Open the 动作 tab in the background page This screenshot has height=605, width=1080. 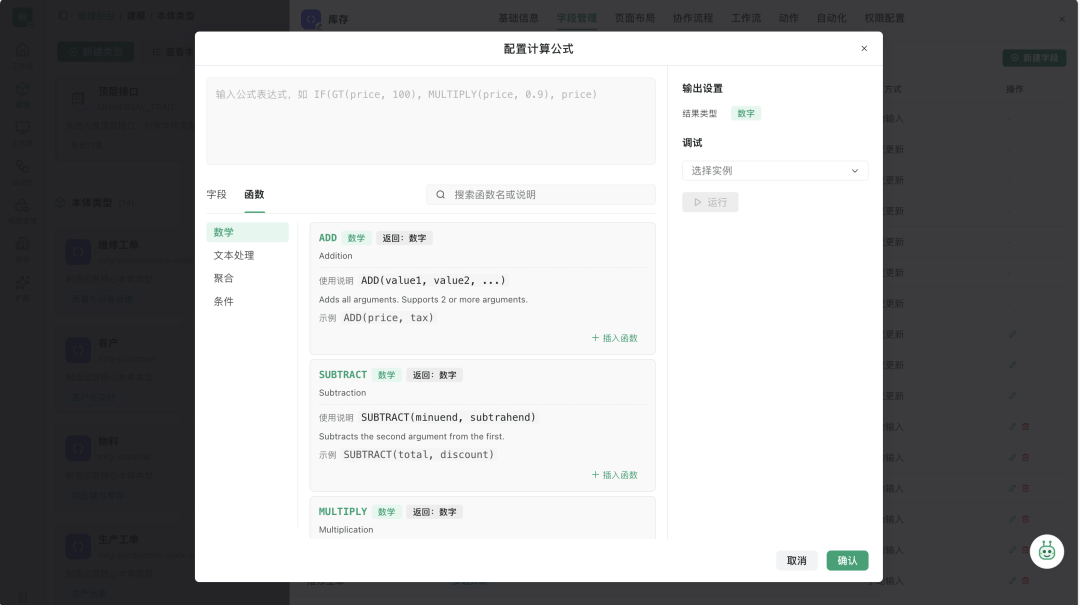[x=789, y=18]
